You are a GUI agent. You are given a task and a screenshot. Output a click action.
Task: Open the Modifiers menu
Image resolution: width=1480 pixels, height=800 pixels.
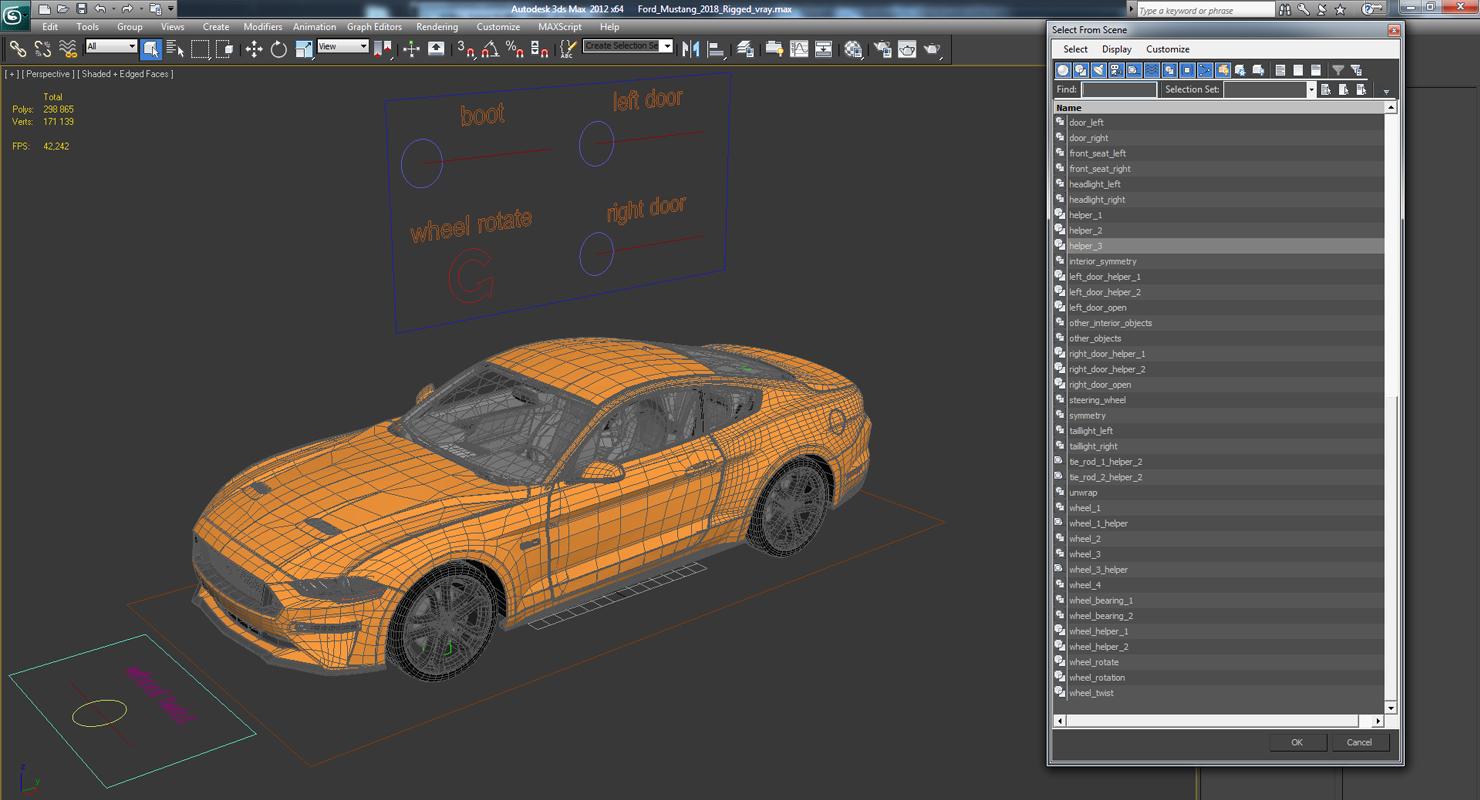263,27
